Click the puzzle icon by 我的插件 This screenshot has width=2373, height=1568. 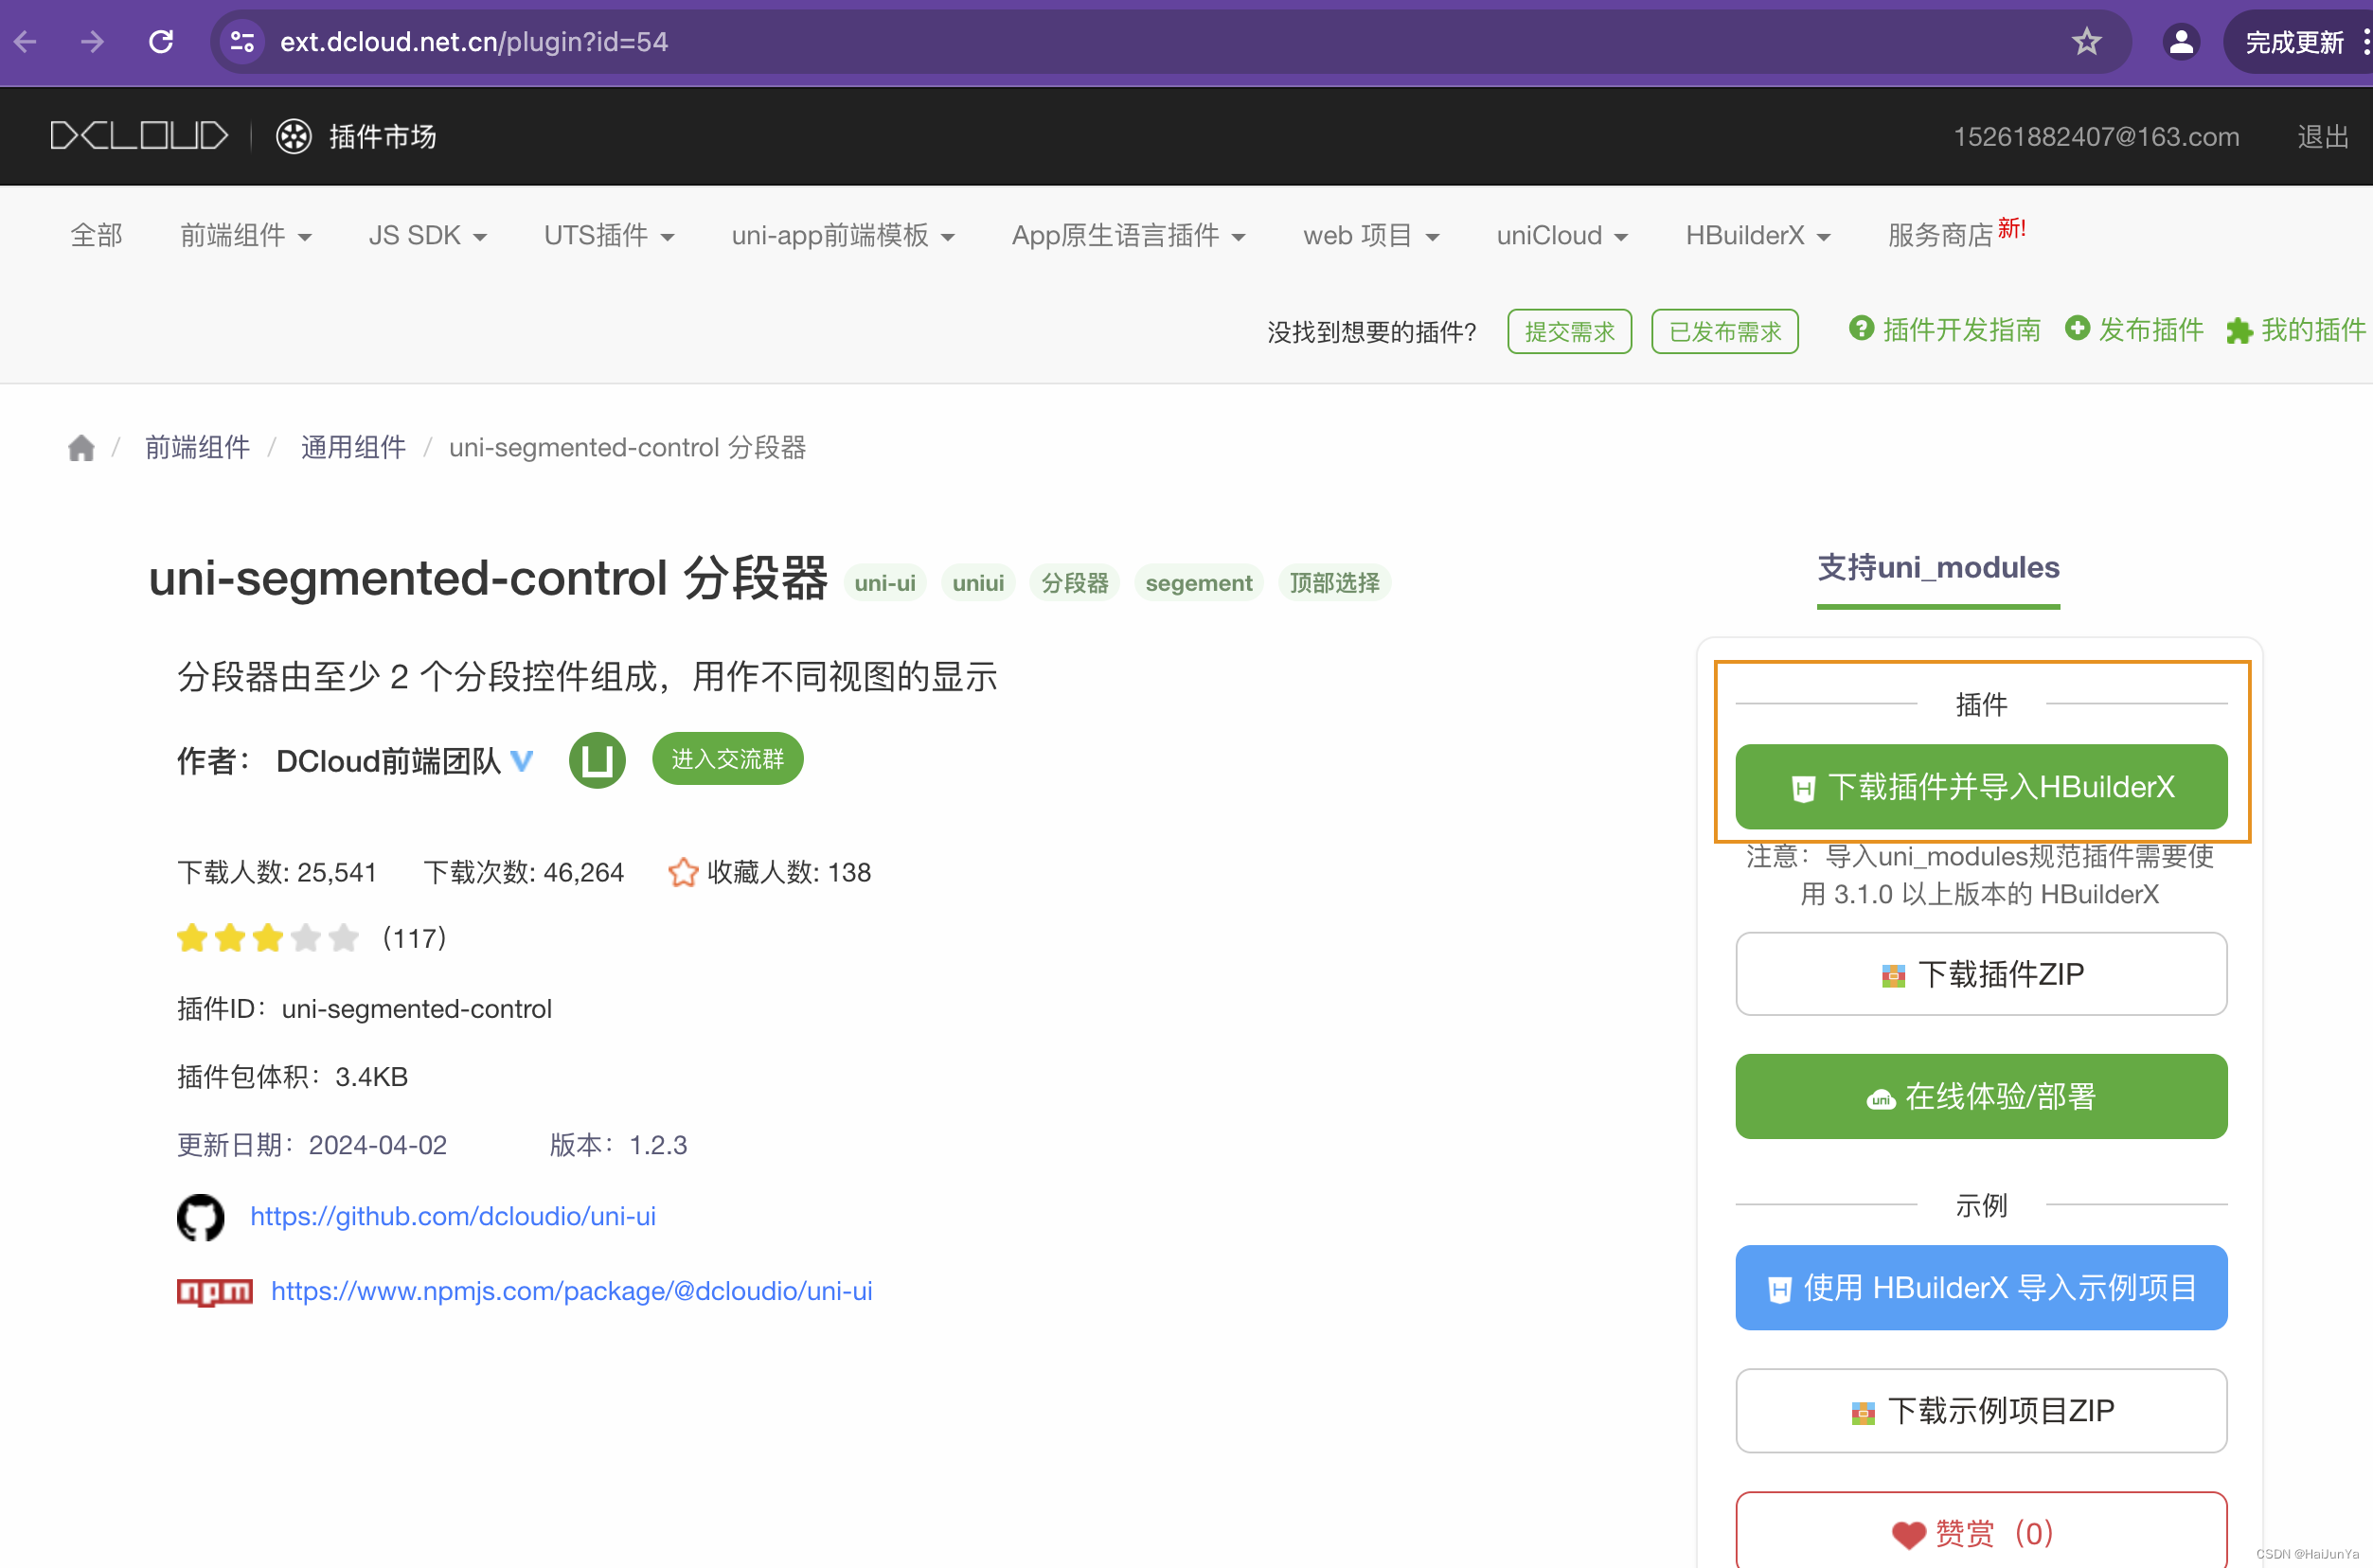[2239, 330]
